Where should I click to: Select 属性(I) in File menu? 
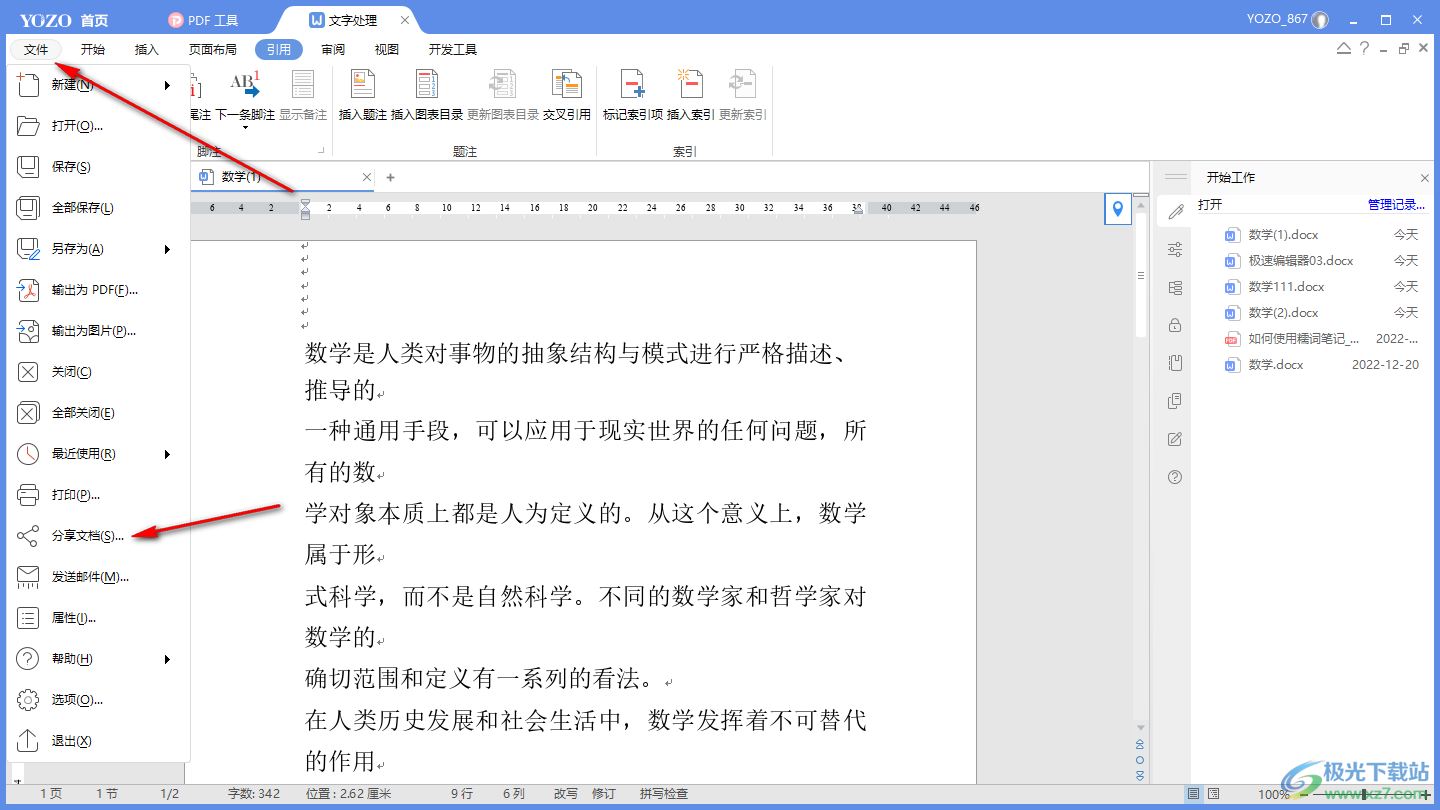(98, 618)
